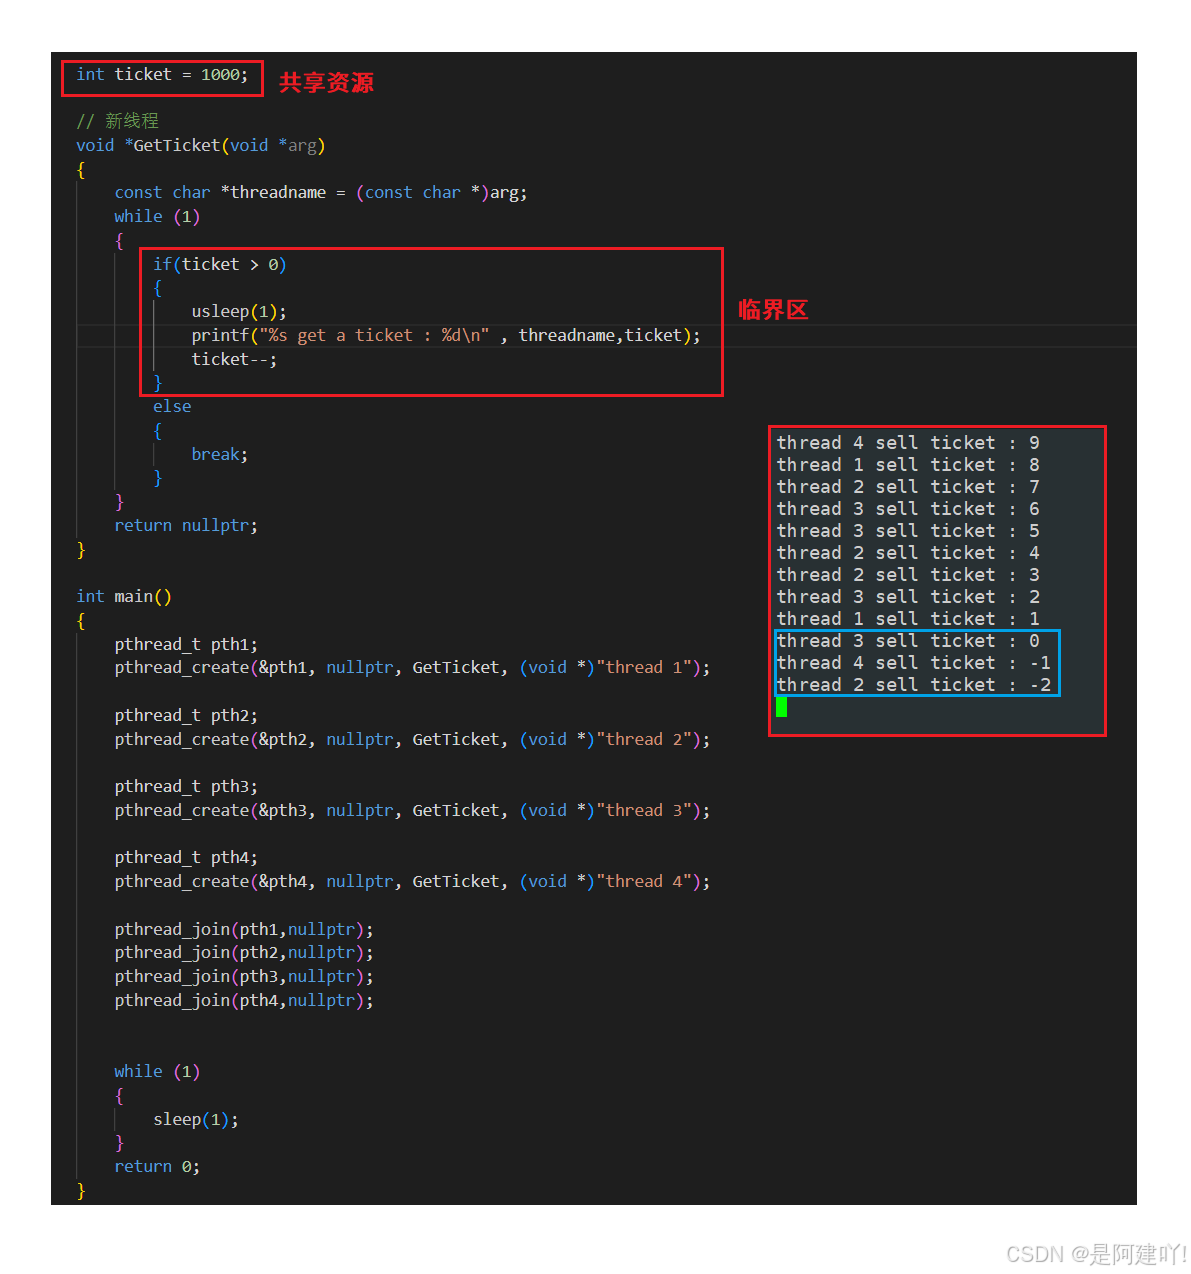Click terminal line 'thread 2 sell ticket : -2'
The width and height of the screenshot is (1191, 1274).
[914, 684]
